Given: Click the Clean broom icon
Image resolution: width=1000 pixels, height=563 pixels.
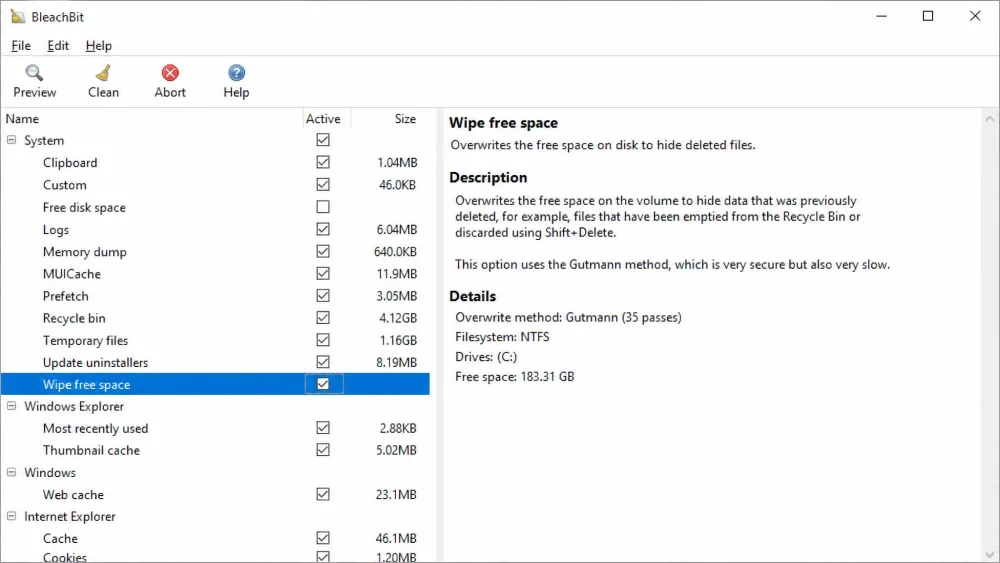Looking at the screenshot, I should [x=103, y=73].
